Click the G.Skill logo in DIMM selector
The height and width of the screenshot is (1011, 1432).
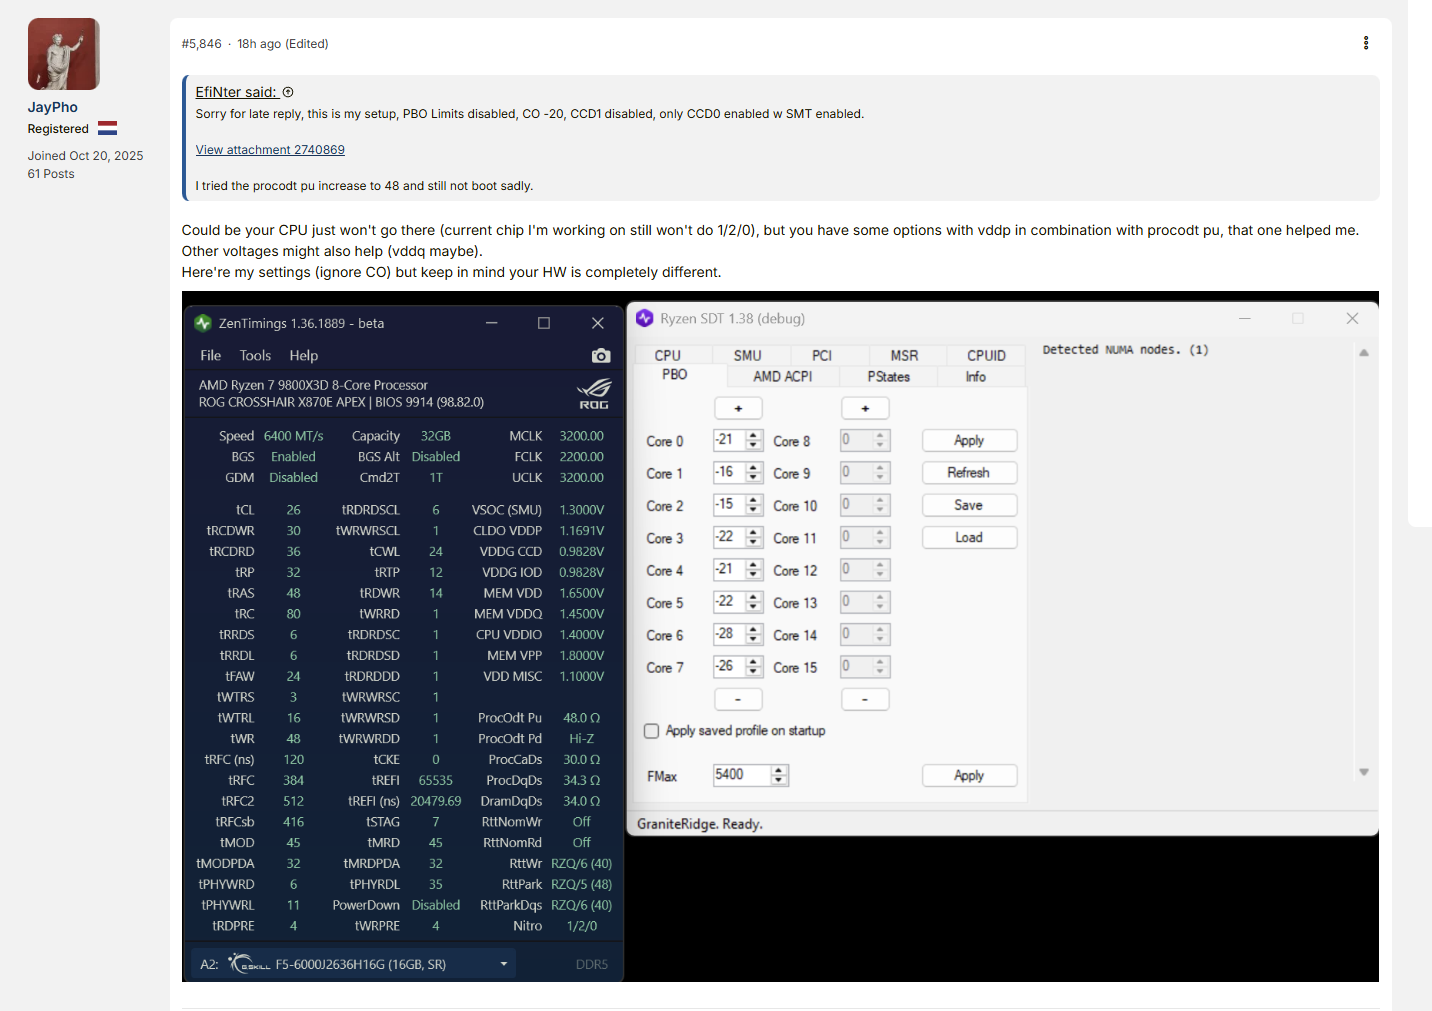pyautogui.click(x=249, y=964)
